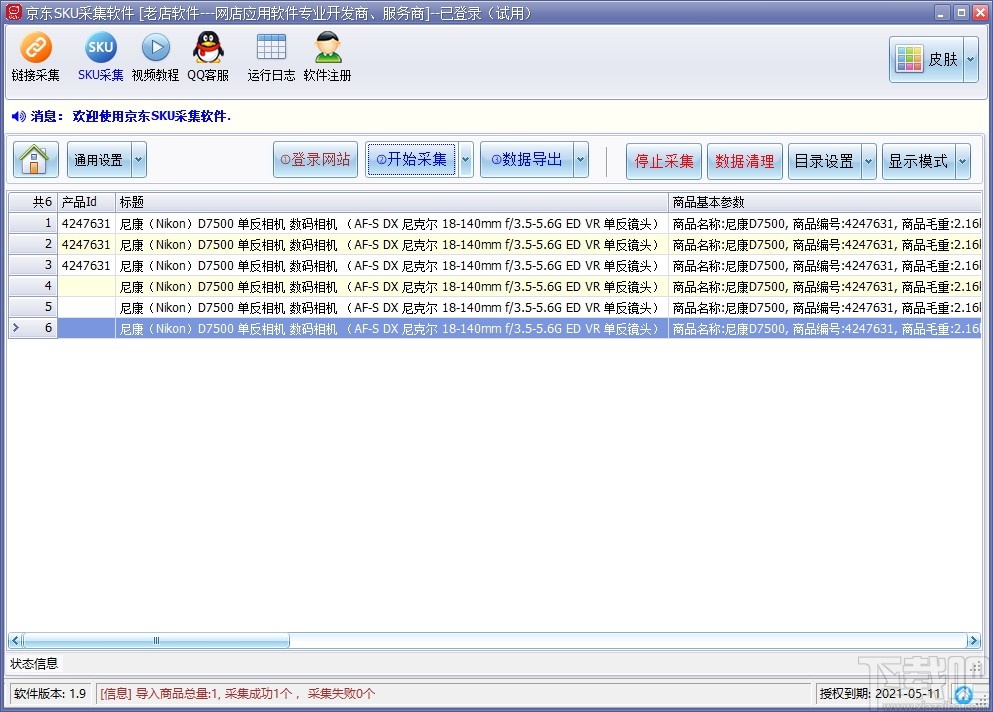Click the row 6 indicator arrow

pyautogui.click(x=16, y=327)
